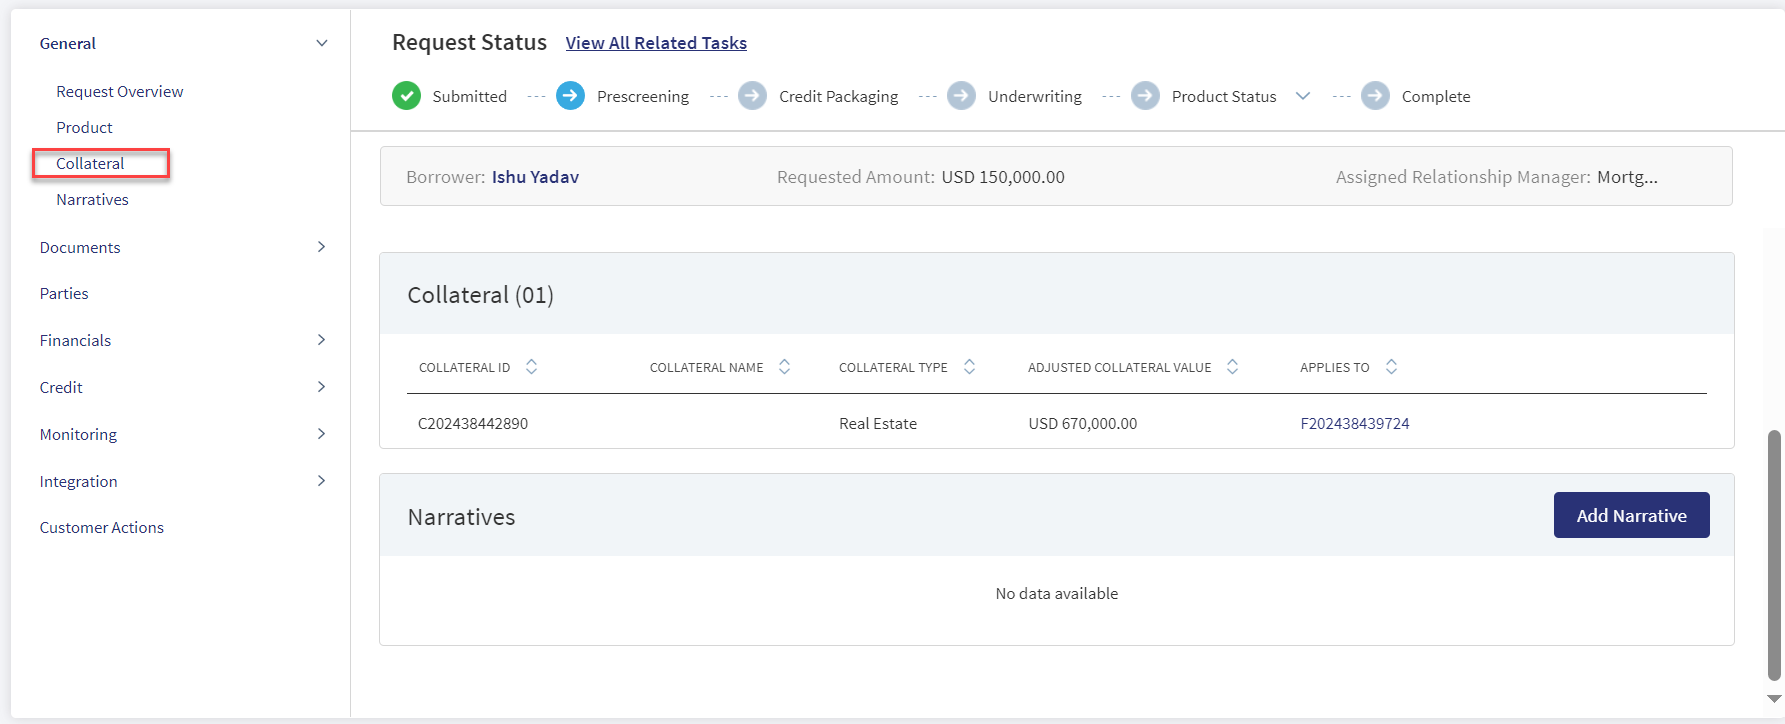Image resolution: width=1785 pixels, height=724 pixels.
Task: Collapse the General sidebar section
Action: click(x=321, y=43)
